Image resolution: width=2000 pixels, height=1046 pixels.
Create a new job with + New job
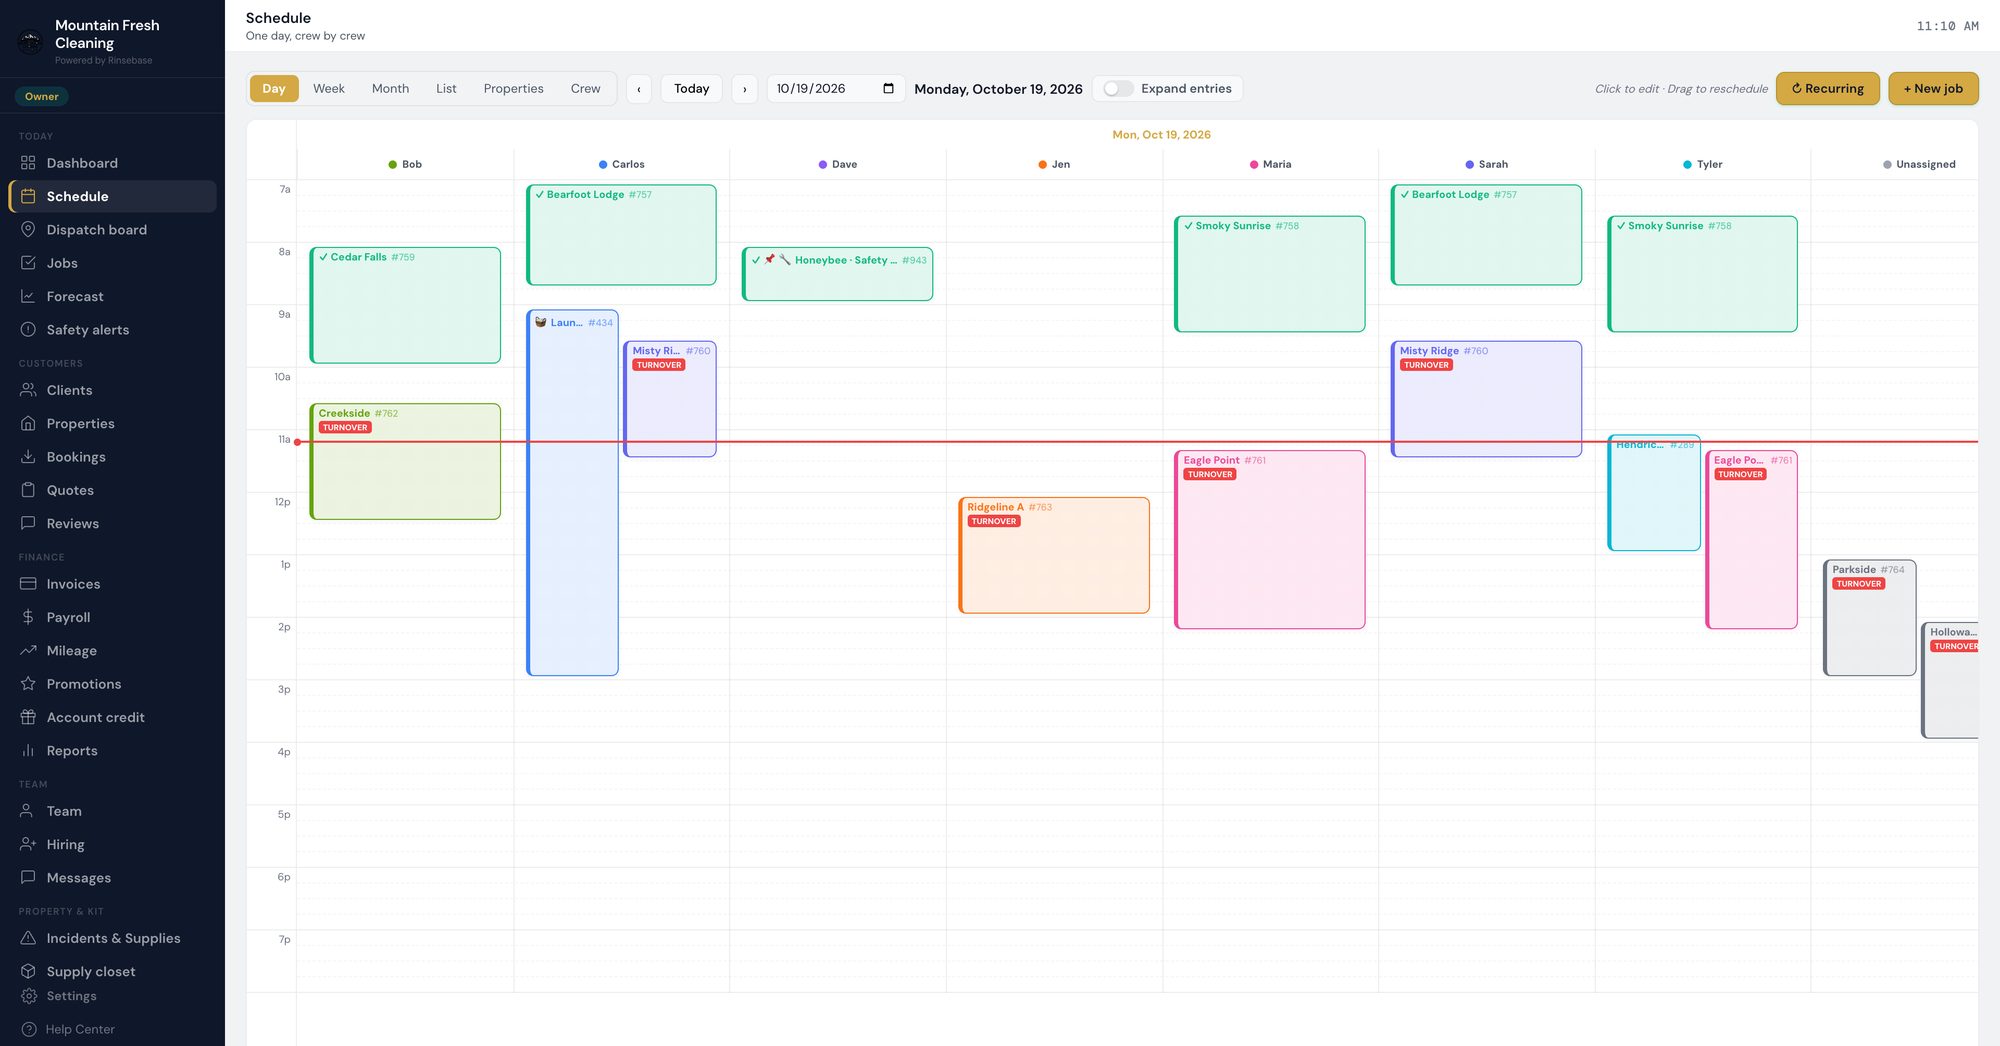[x=1933, y=88]
